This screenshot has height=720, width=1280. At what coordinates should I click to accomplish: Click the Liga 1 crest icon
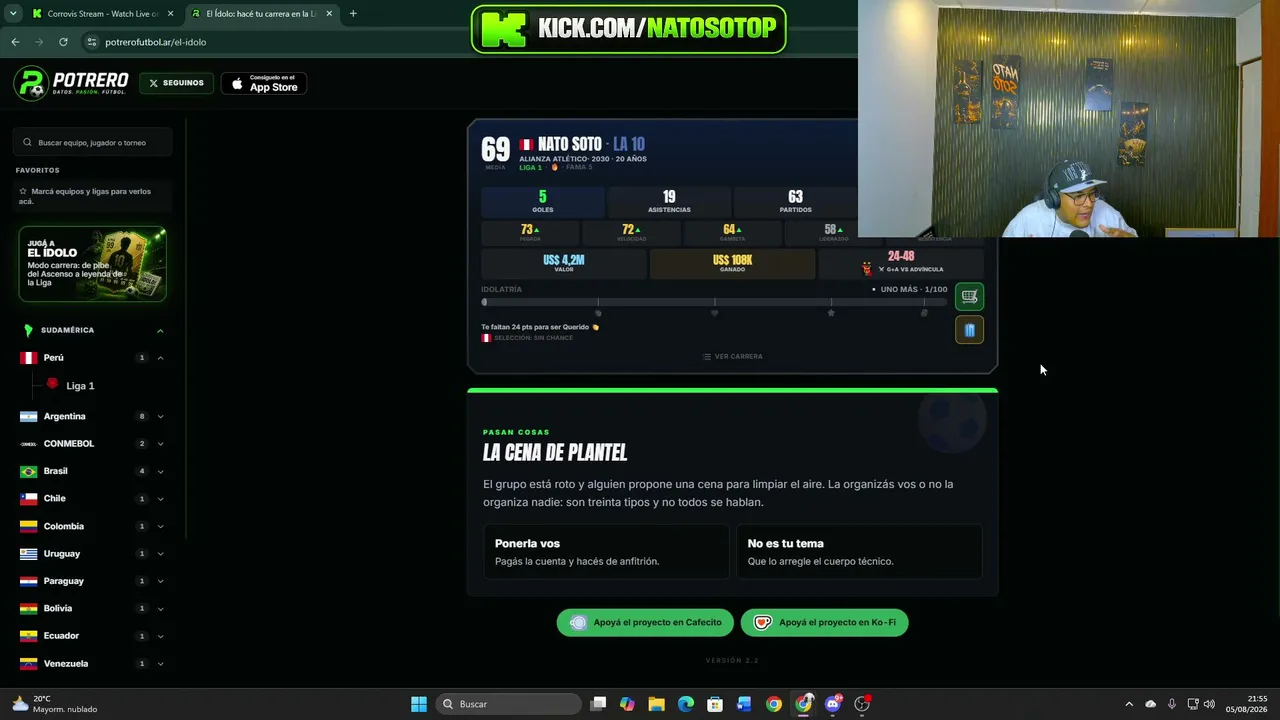[53, 384]
